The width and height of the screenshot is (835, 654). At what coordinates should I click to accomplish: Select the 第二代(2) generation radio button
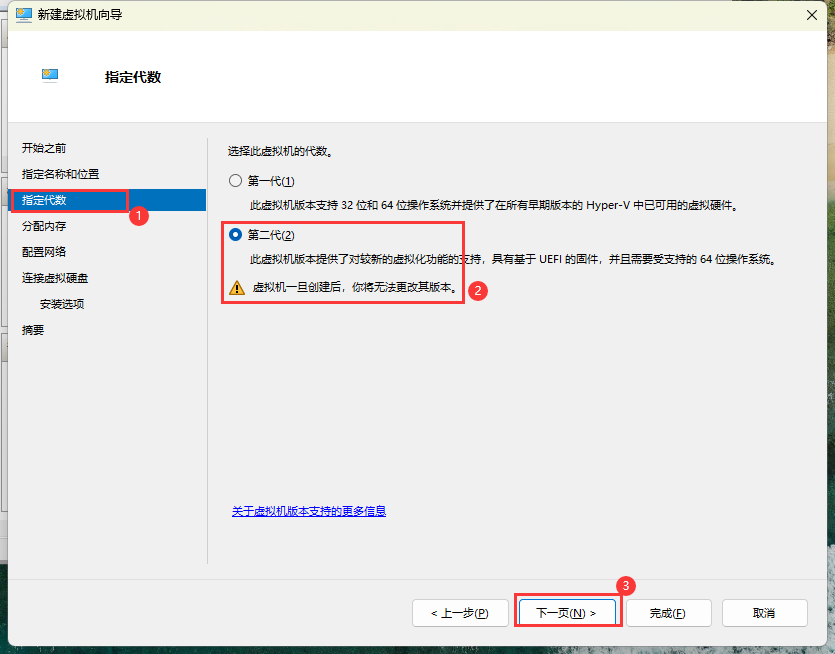pos(235,235)
